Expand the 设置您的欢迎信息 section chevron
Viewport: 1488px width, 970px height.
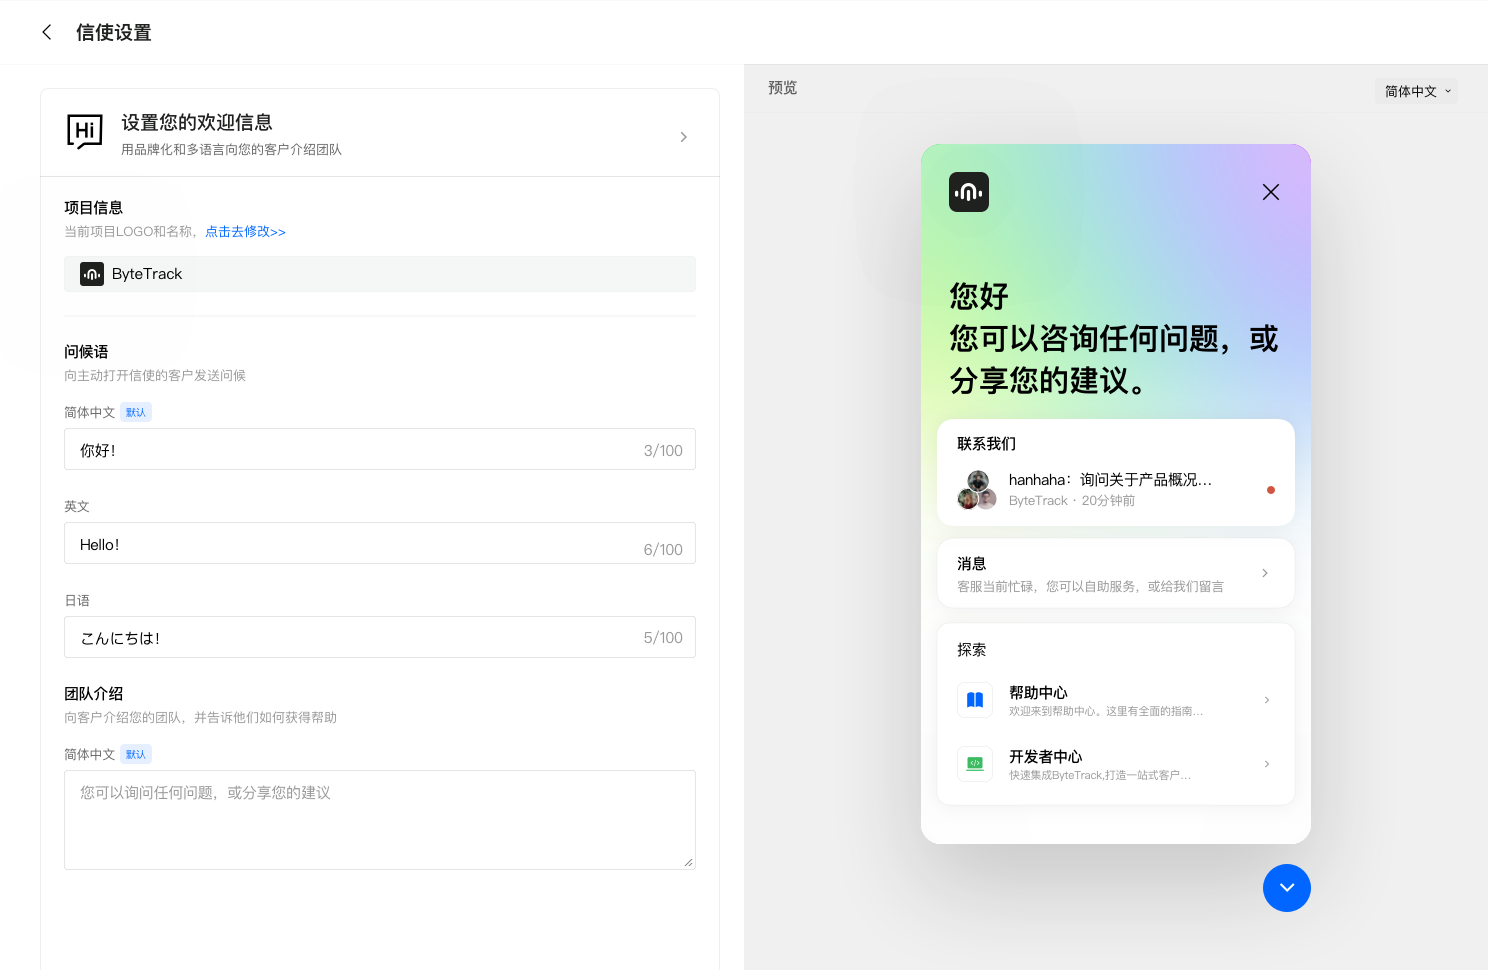683,137
